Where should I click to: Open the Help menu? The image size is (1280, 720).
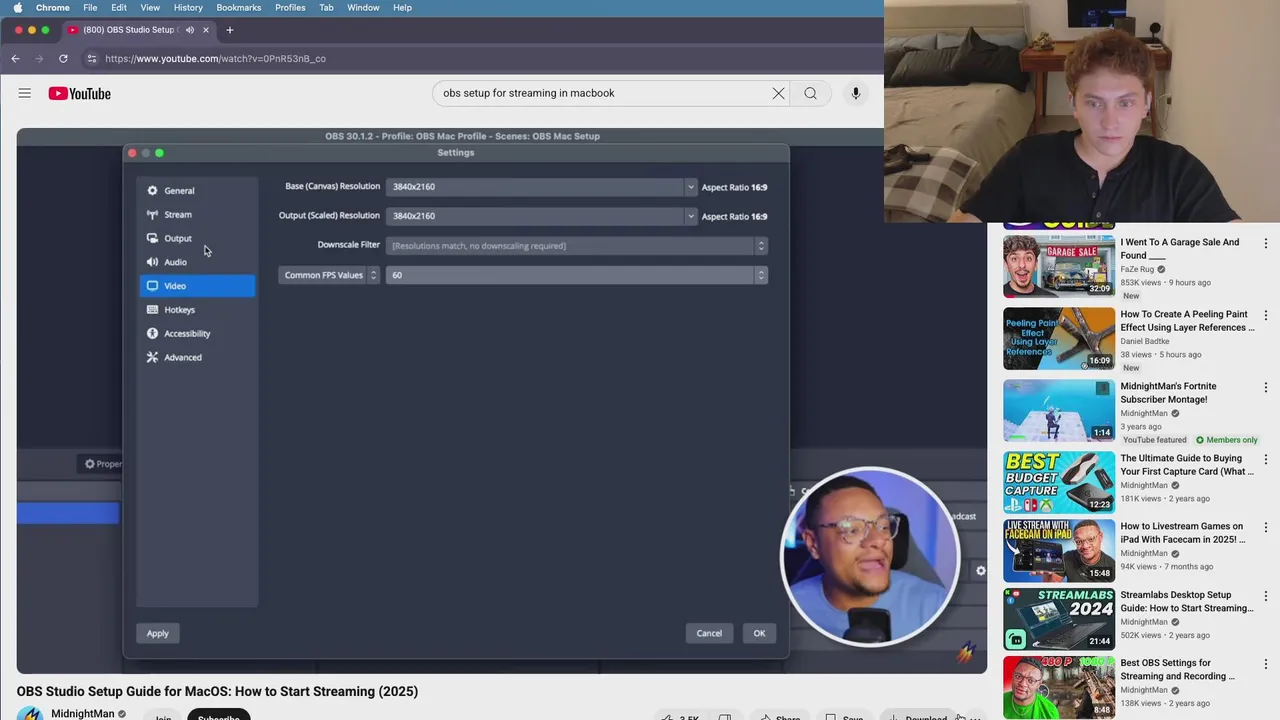[x=402, y=8]
